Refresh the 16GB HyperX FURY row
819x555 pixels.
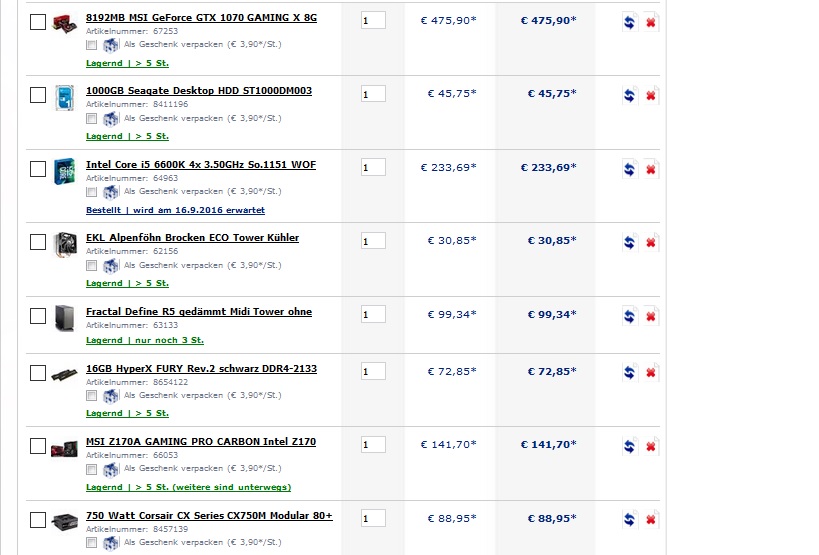click(x=629, y=373)
